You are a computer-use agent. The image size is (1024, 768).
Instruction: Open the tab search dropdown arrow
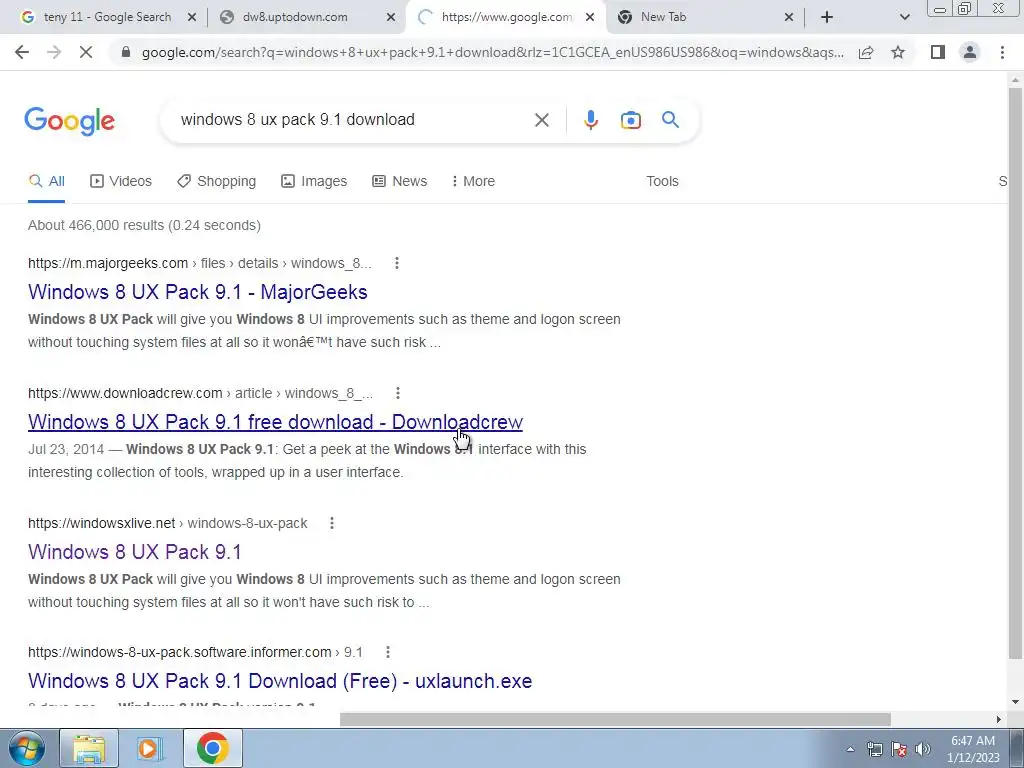(x=904, y=18)
